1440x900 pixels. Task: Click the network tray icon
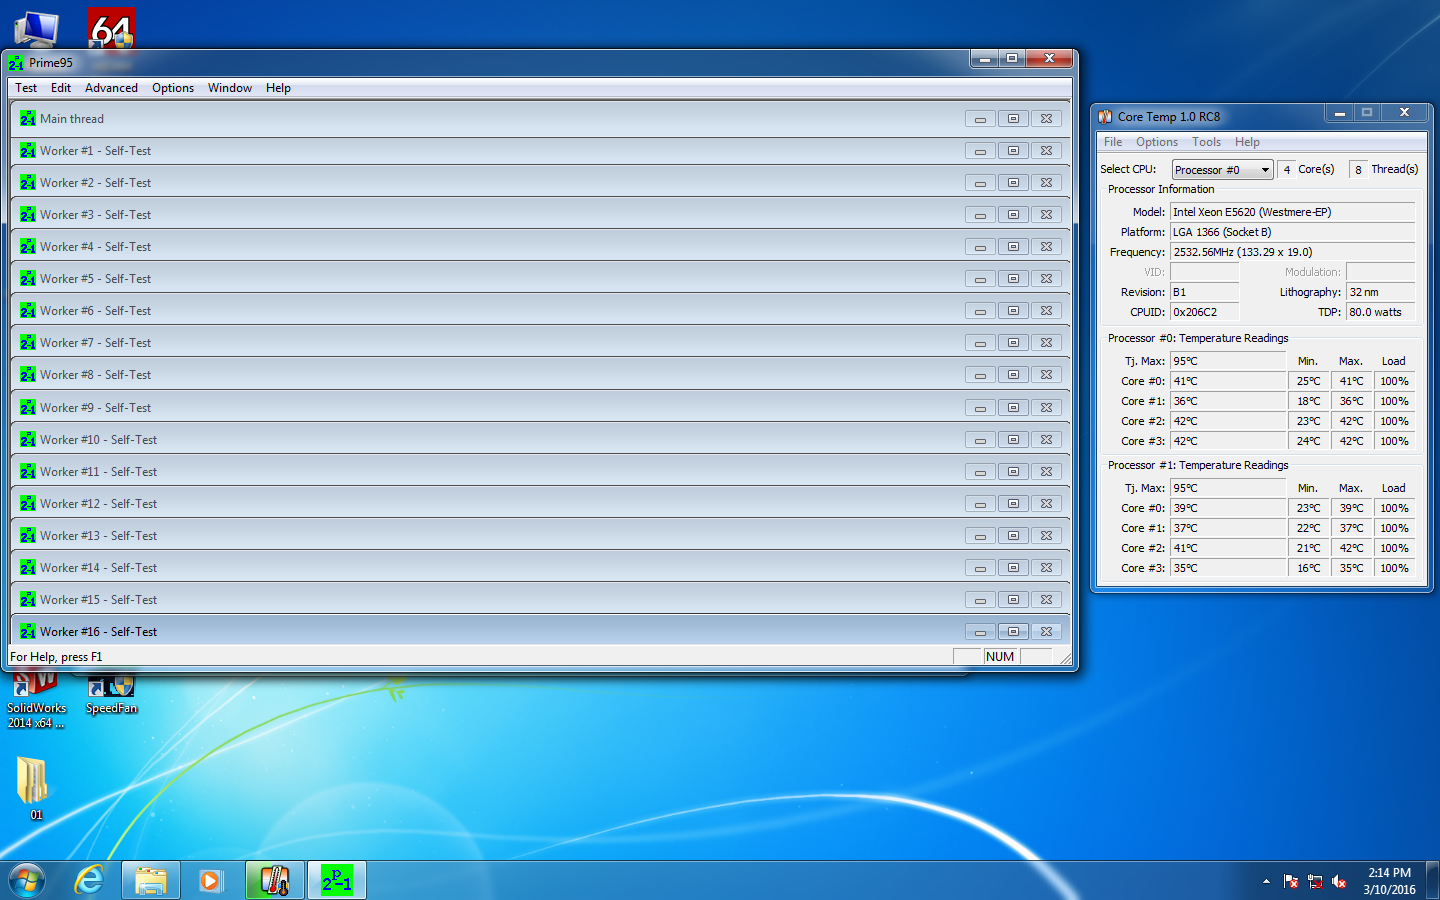coord(1315,881)
